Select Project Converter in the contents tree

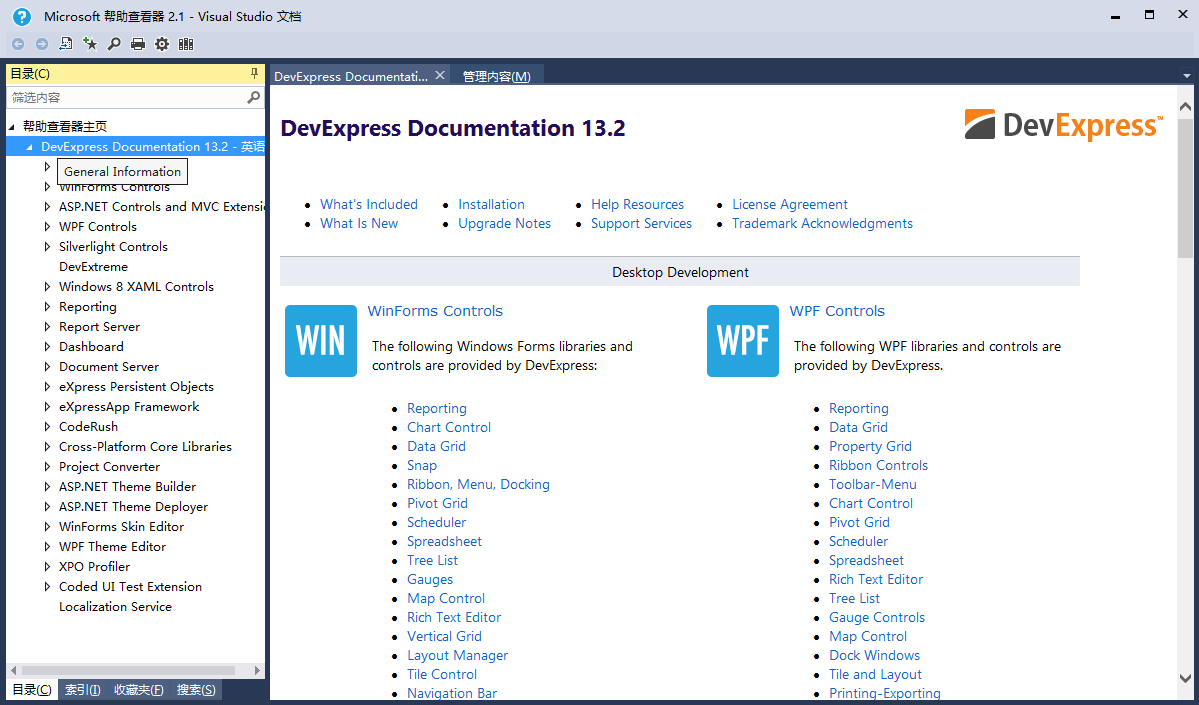pyautogui.click(x=109, y=466)
